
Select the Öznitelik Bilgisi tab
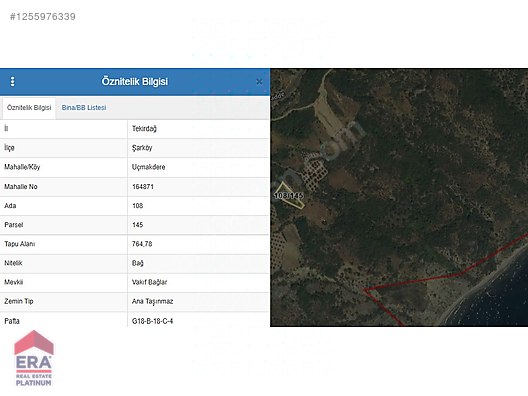29,108
